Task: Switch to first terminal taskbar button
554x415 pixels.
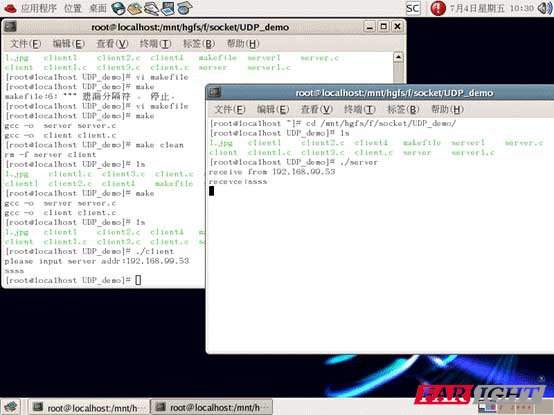Action: pyautogui.click(x=88, y=408)
